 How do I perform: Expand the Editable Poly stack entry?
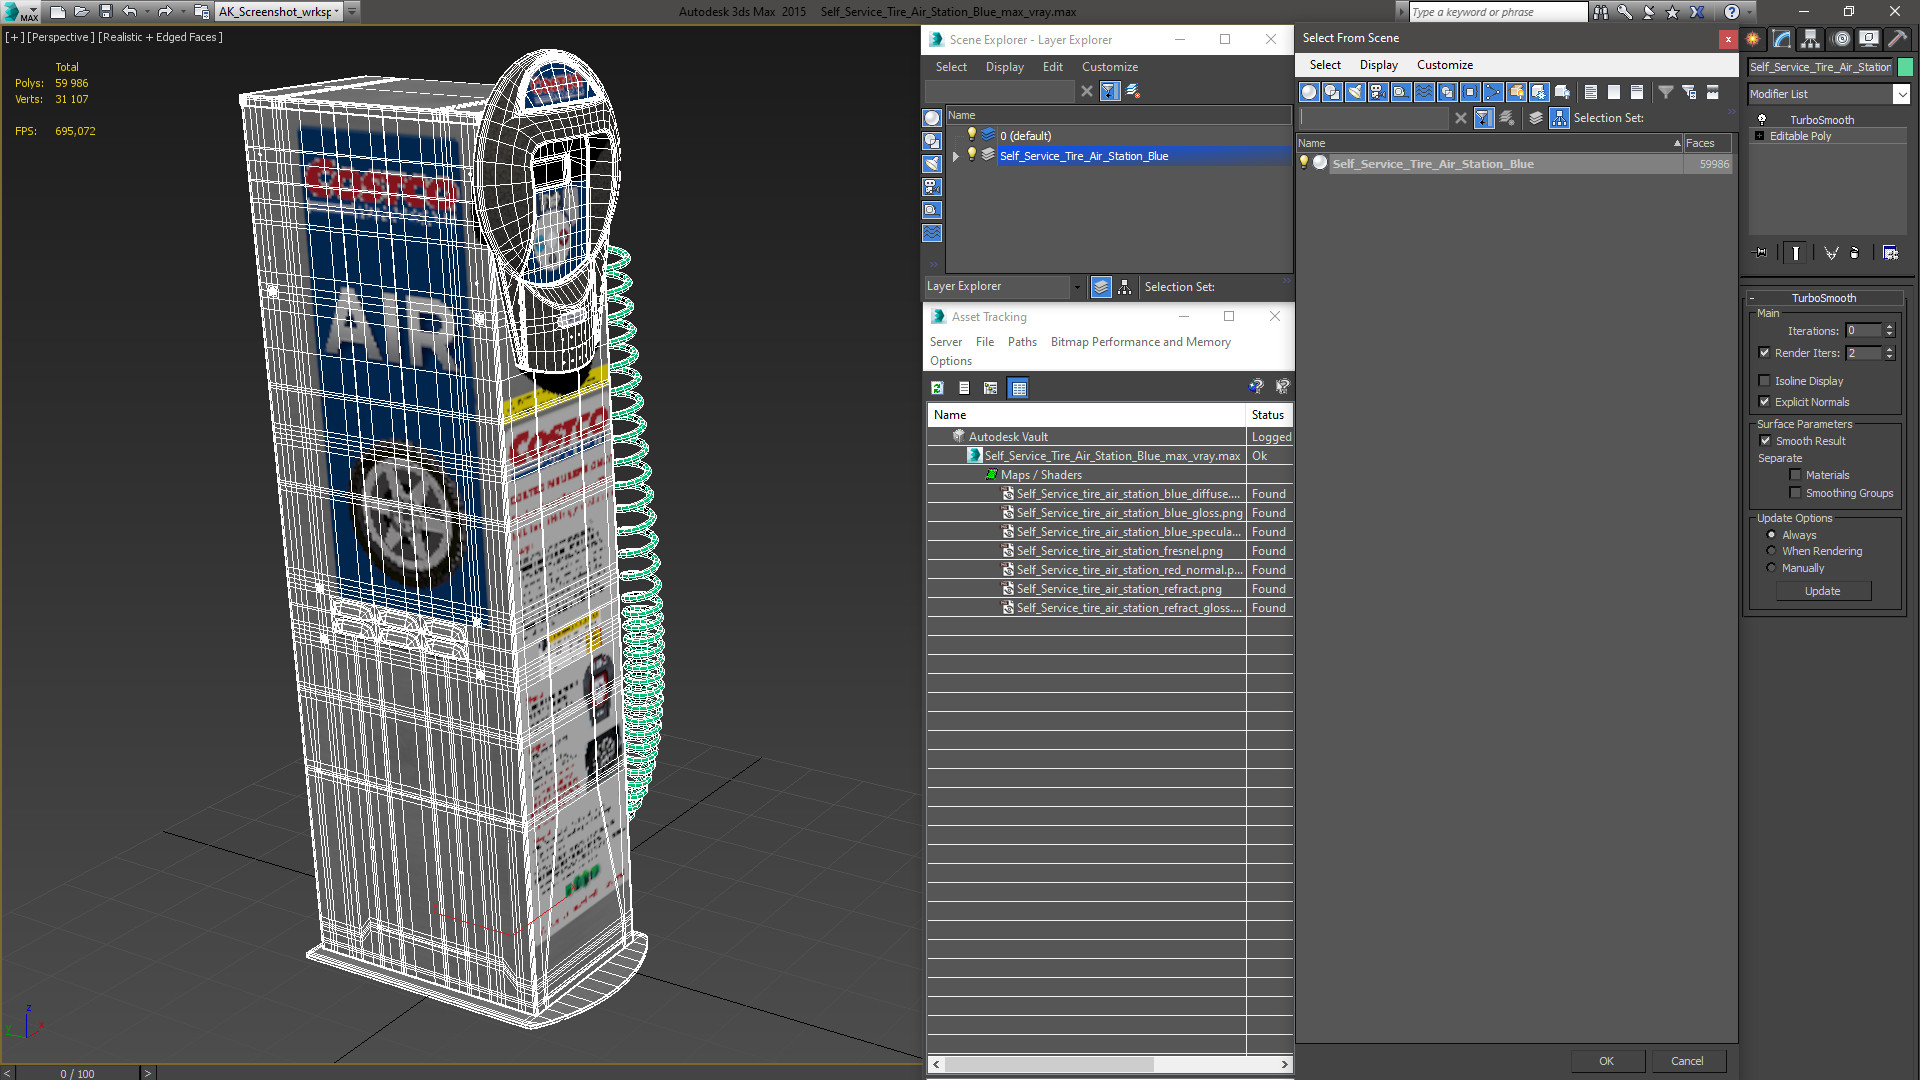coord(1759,136)
